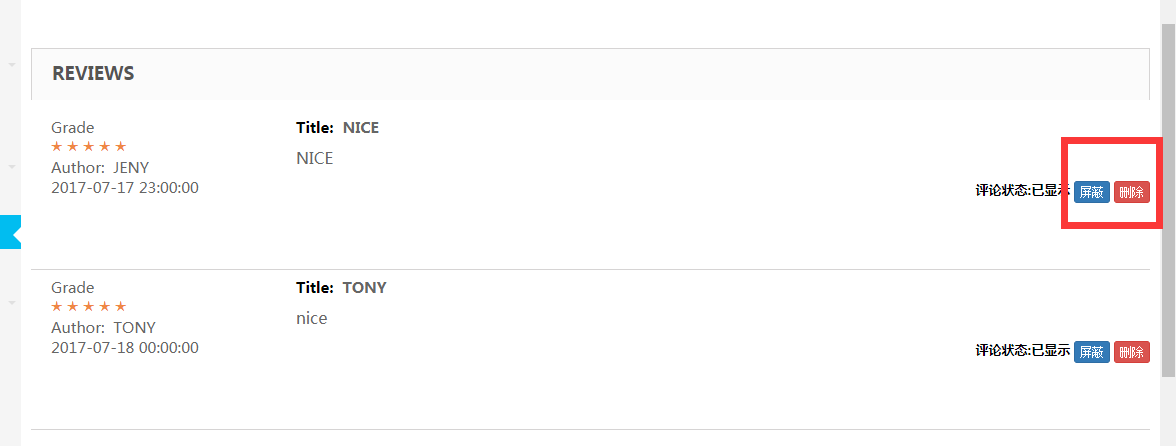
Task: Click the first star in JENY's grade
Action: pyautogui.click(x=57, y=147)
